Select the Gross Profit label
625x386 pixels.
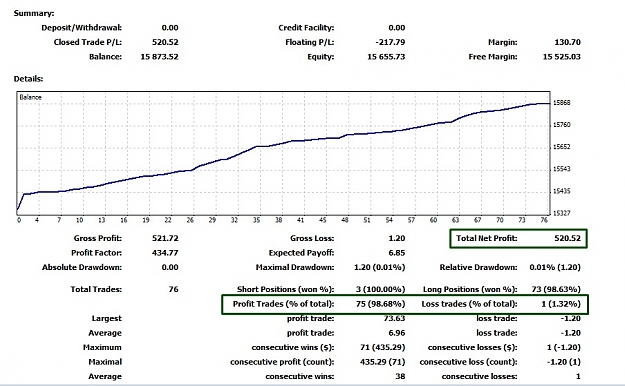tap(98, 238)
